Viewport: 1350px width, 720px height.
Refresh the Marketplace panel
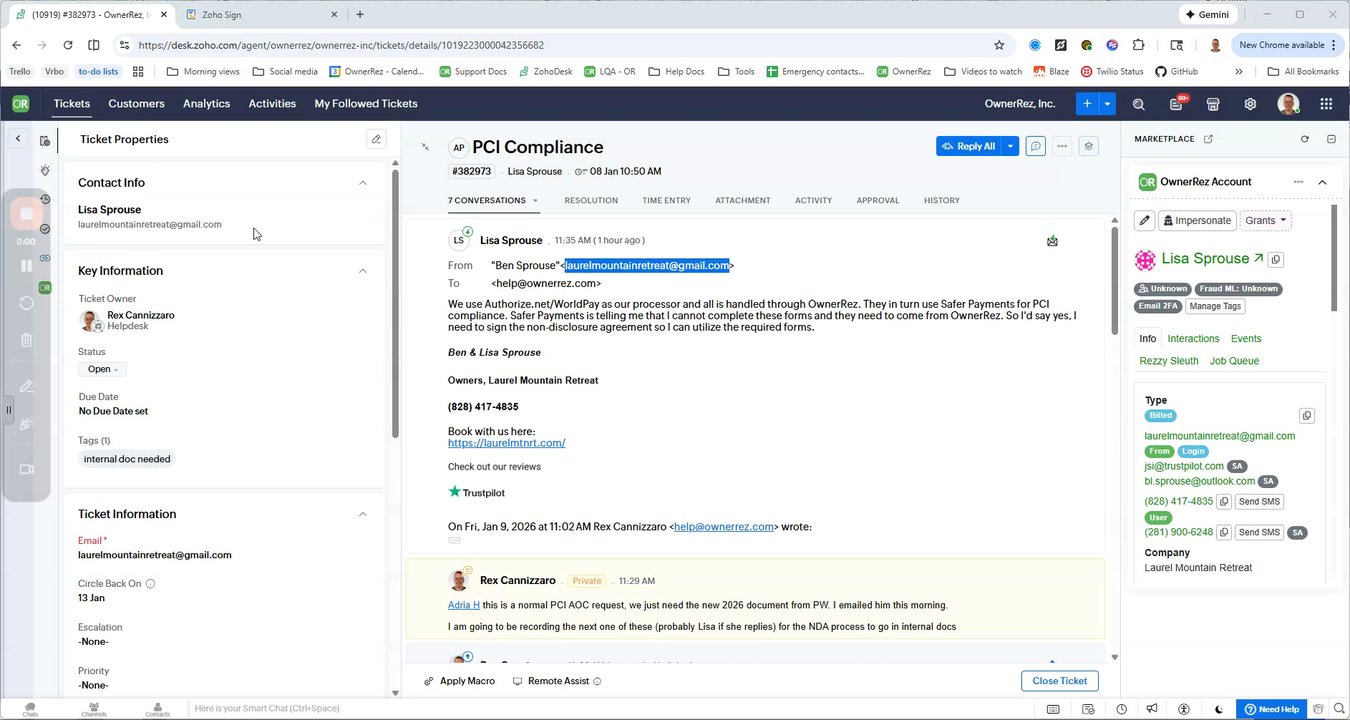(1305, 139)
